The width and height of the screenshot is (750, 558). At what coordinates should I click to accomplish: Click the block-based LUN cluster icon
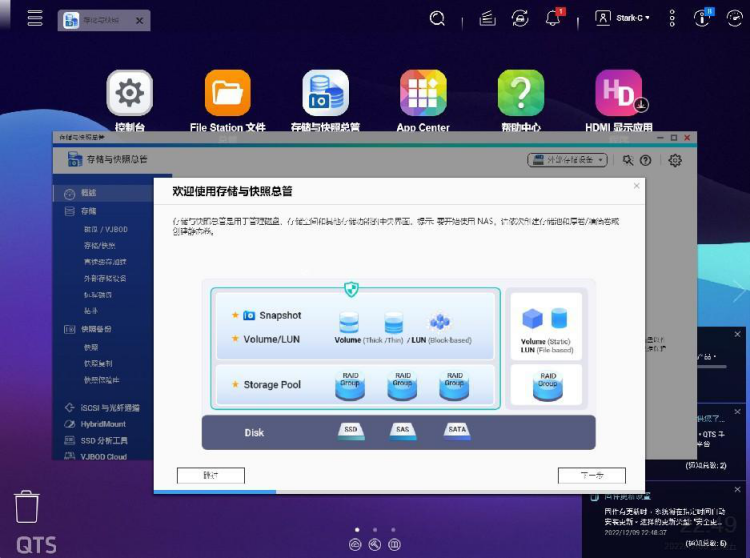(x=440, y=322)
